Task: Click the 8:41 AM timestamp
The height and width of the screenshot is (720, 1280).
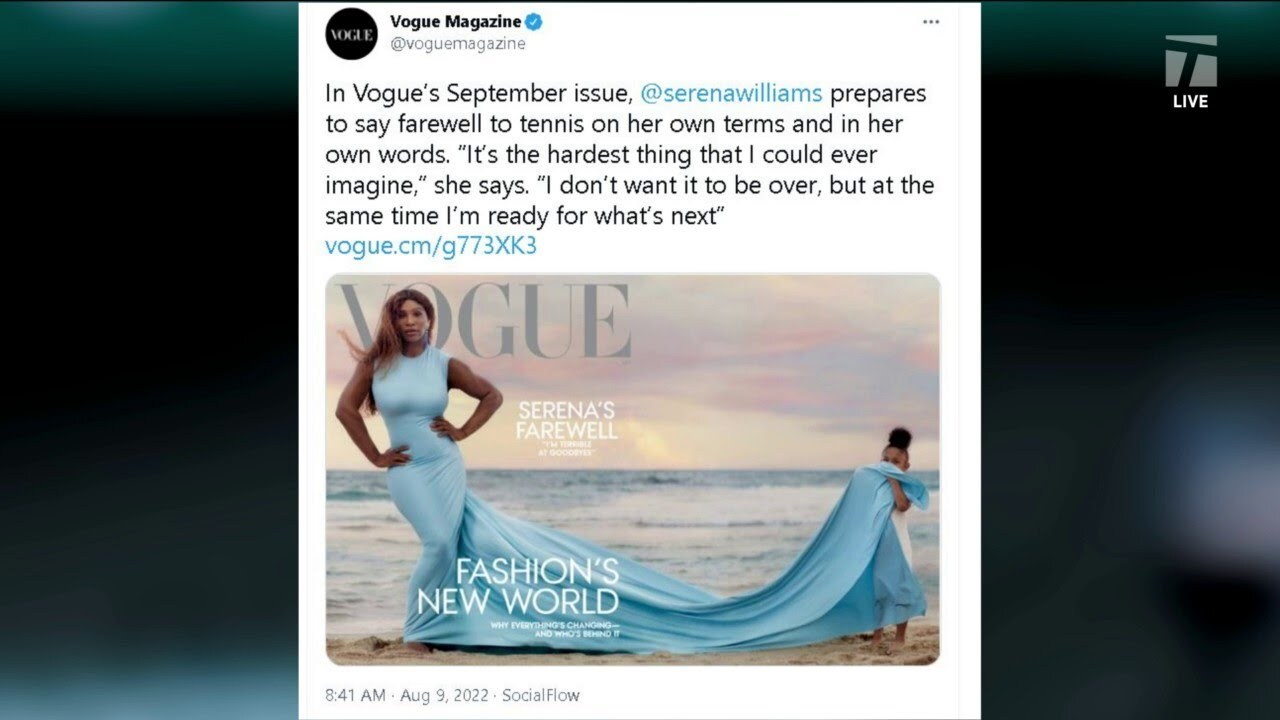Action: tap(355, 695)
